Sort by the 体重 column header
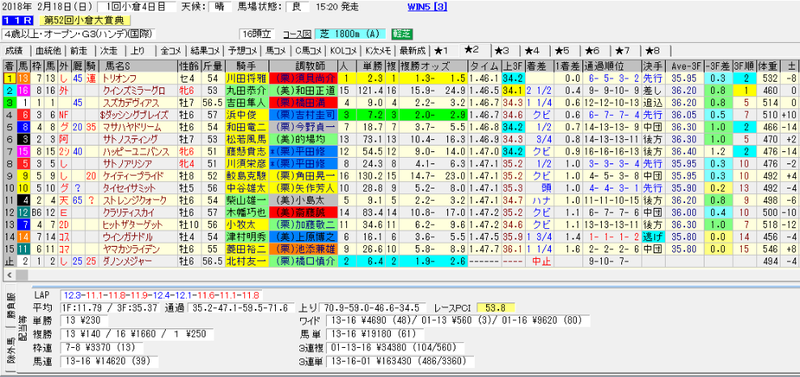 pos(768,66)
